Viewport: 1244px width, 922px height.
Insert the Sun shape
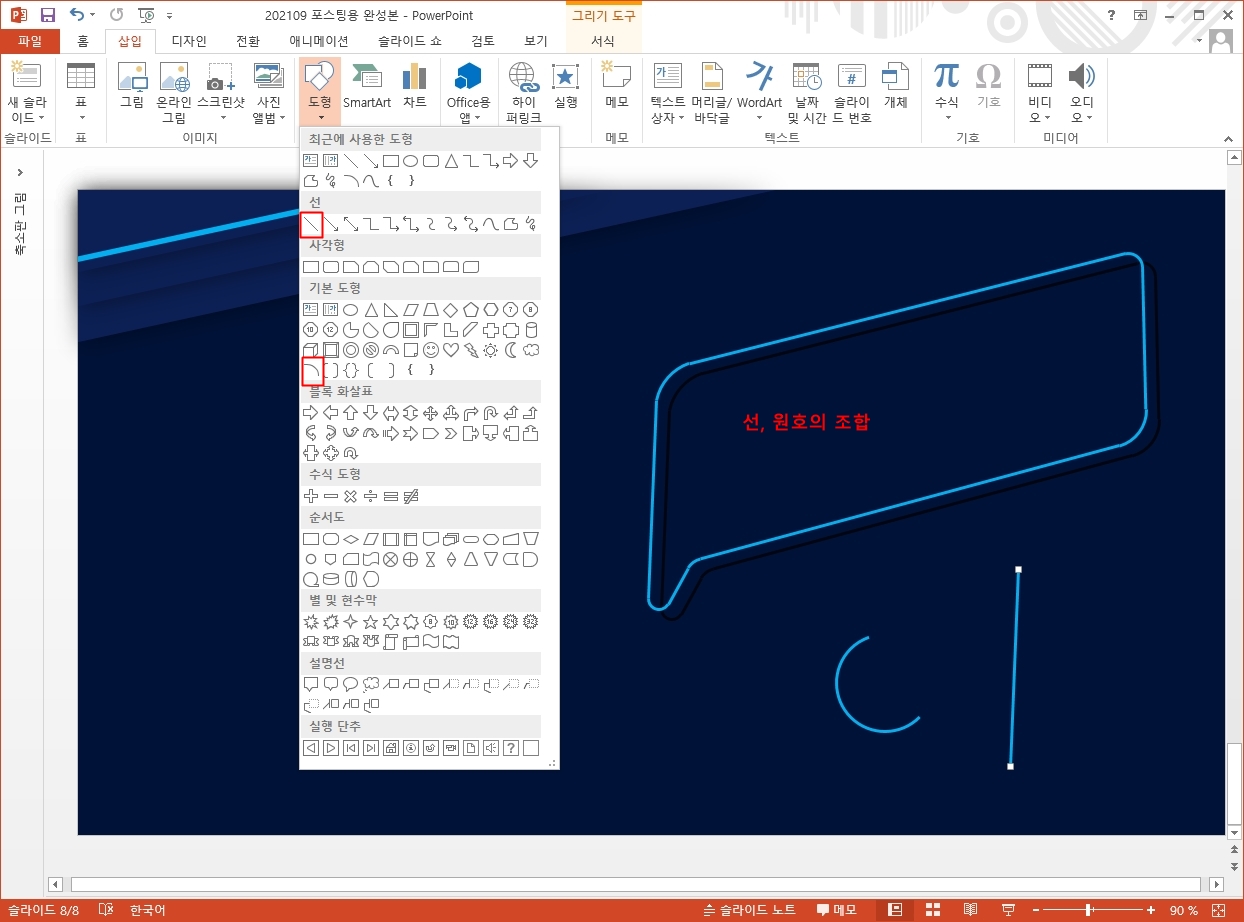491,350
